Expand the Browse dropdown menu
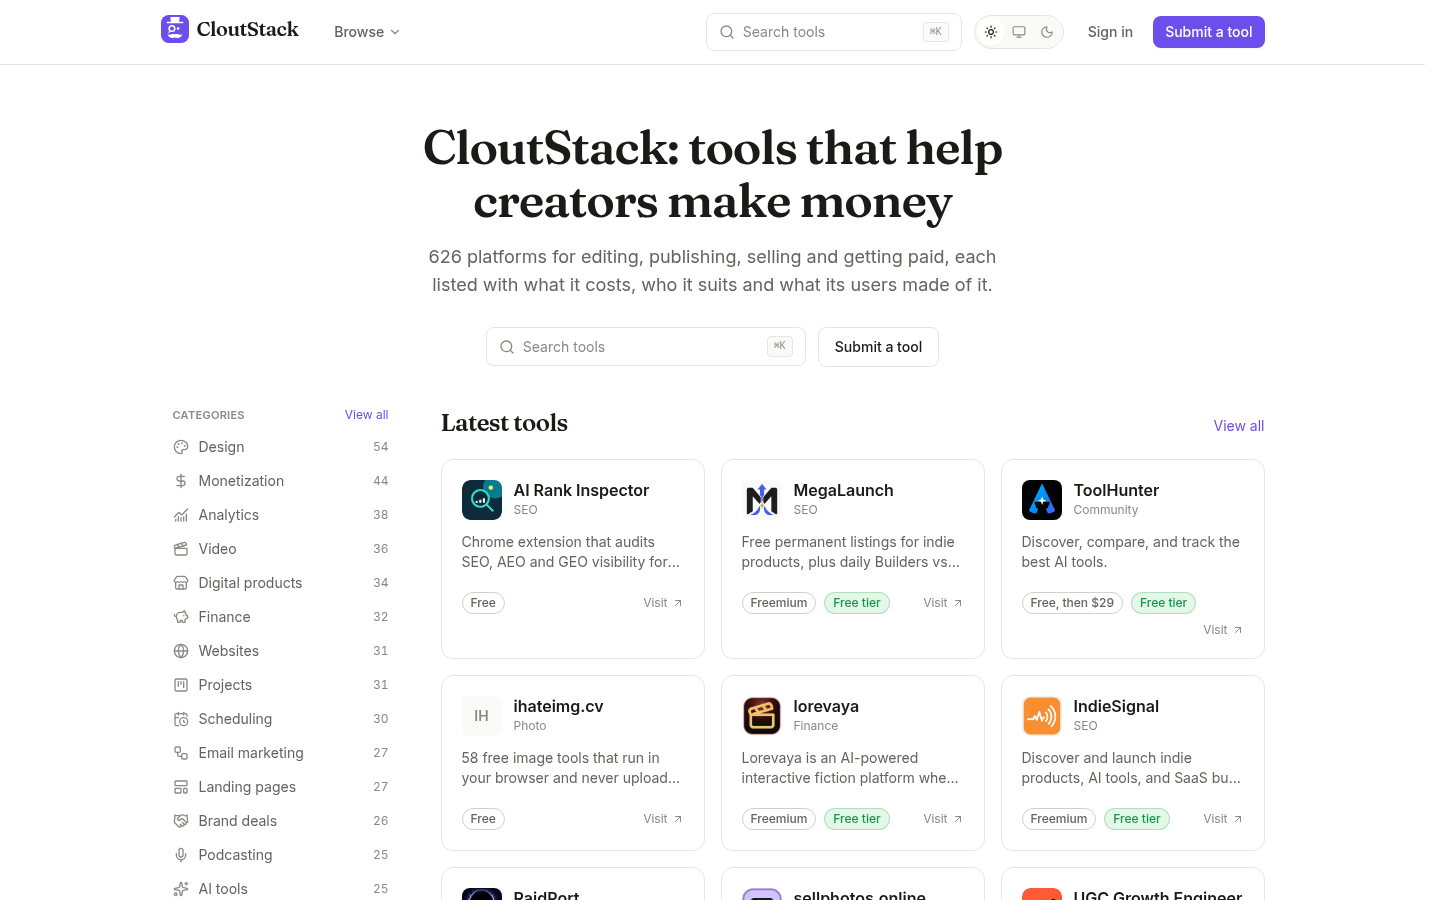This screenshot has height=900, width=1440. click(x=367, y=32)
